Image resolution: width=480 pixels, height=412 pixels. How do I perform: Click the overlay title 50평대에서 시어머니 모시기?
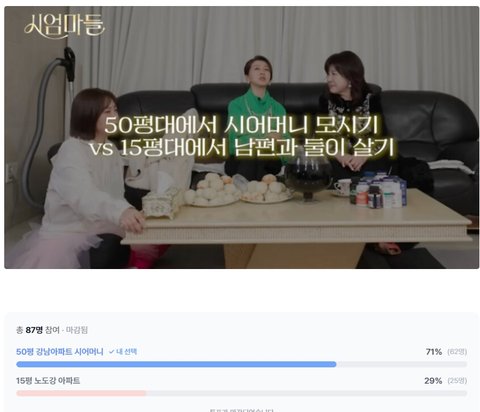click(x=242, y=125)
